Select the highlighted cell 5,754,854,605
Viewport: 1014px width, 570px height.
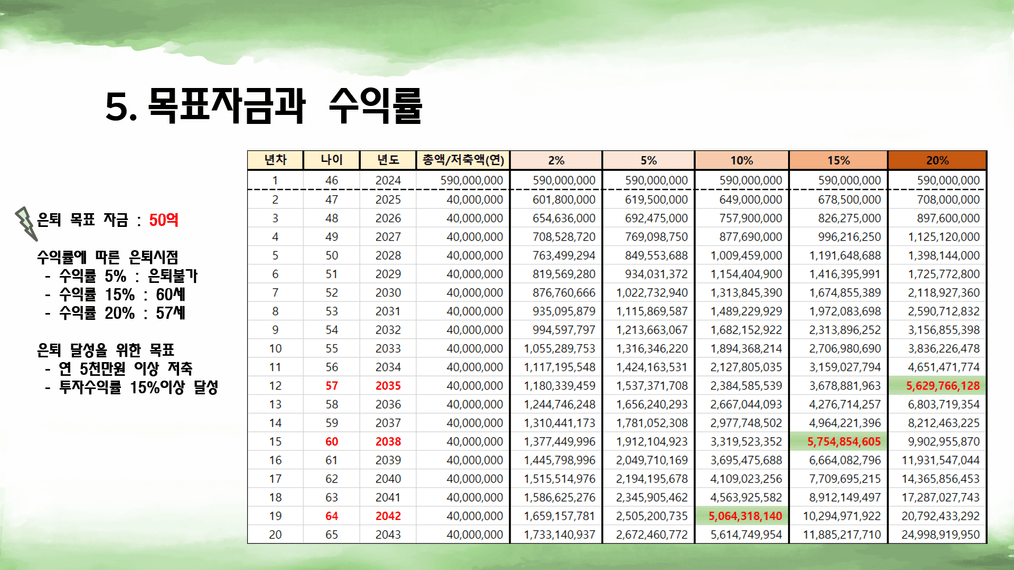pyautogui.click(x=839, y=442)
